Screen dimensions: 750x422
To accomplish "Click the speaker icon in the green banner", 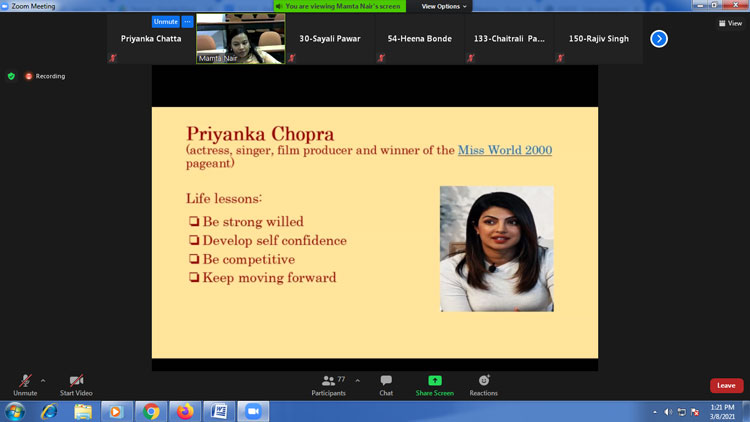I will click(x=279, y=6).
